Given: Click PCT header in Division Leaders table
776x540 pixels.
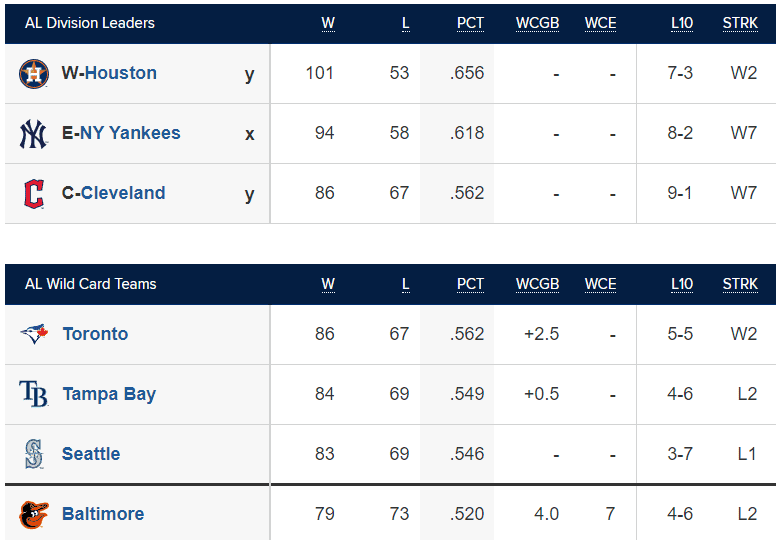Looking at the screenshot, I should click(470, 23).
